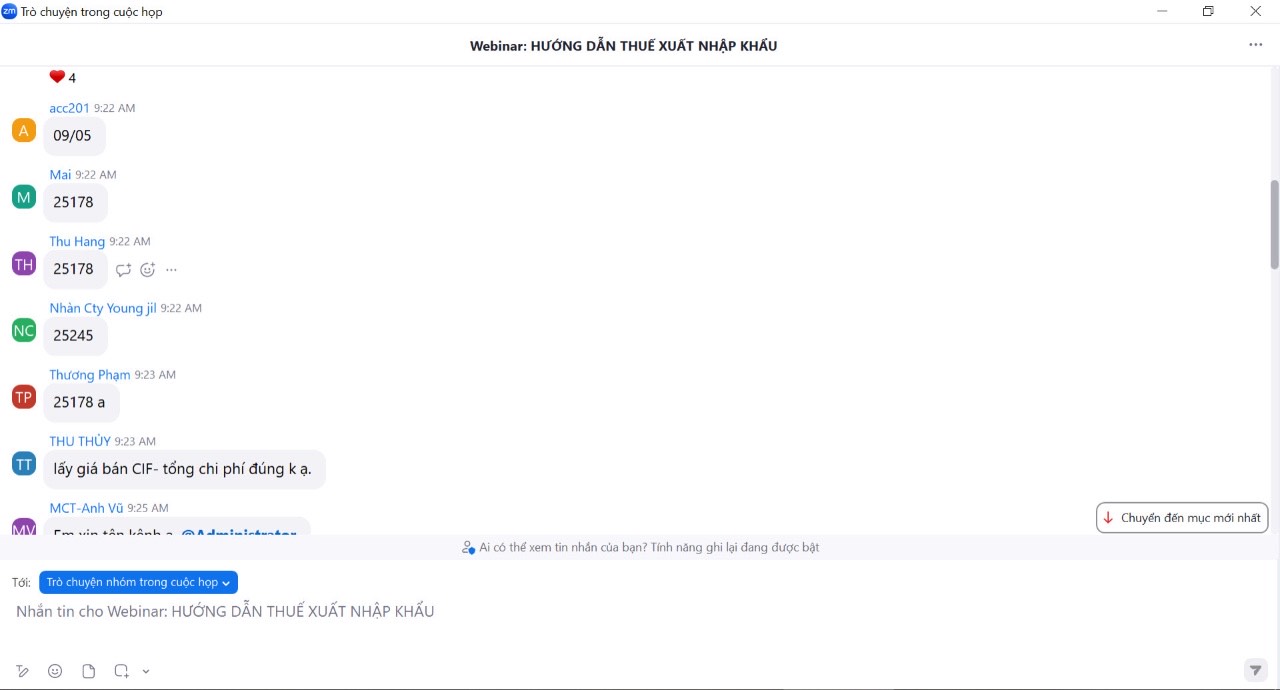Click sender name acc201

[69, 108]
